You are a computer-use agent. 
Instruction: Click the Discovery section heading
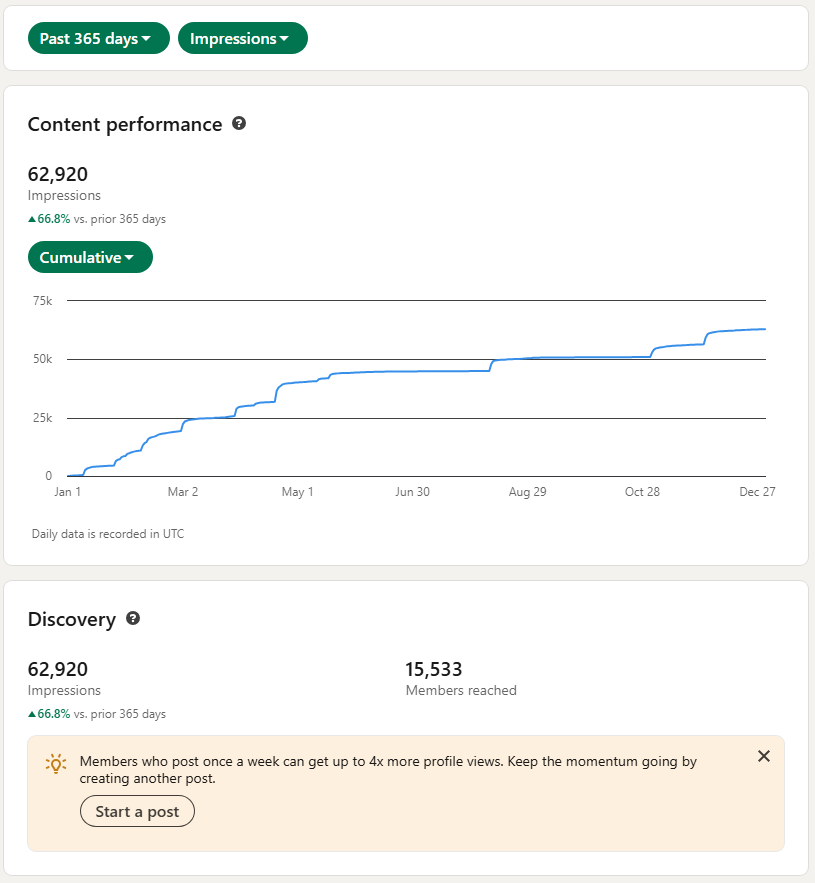coord(72,619)
